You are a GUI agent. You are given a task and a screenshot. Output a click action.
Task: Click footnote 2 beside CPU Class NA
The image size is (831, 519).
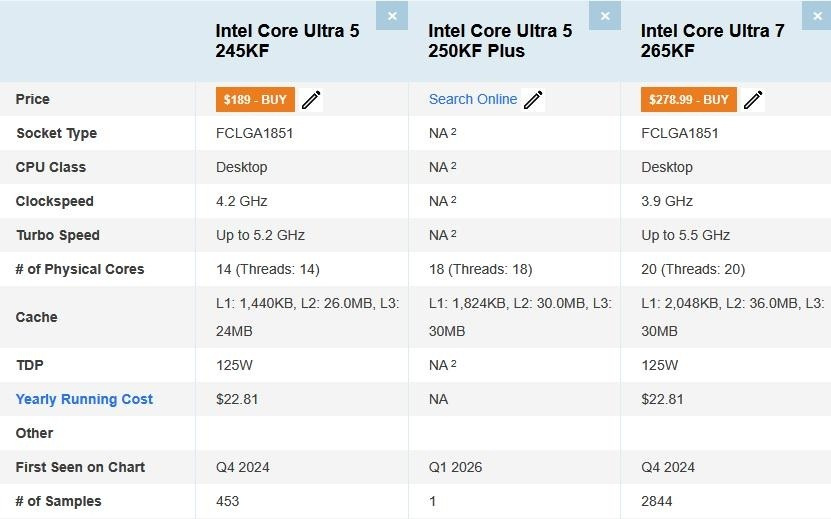click(x=454, y=166)
